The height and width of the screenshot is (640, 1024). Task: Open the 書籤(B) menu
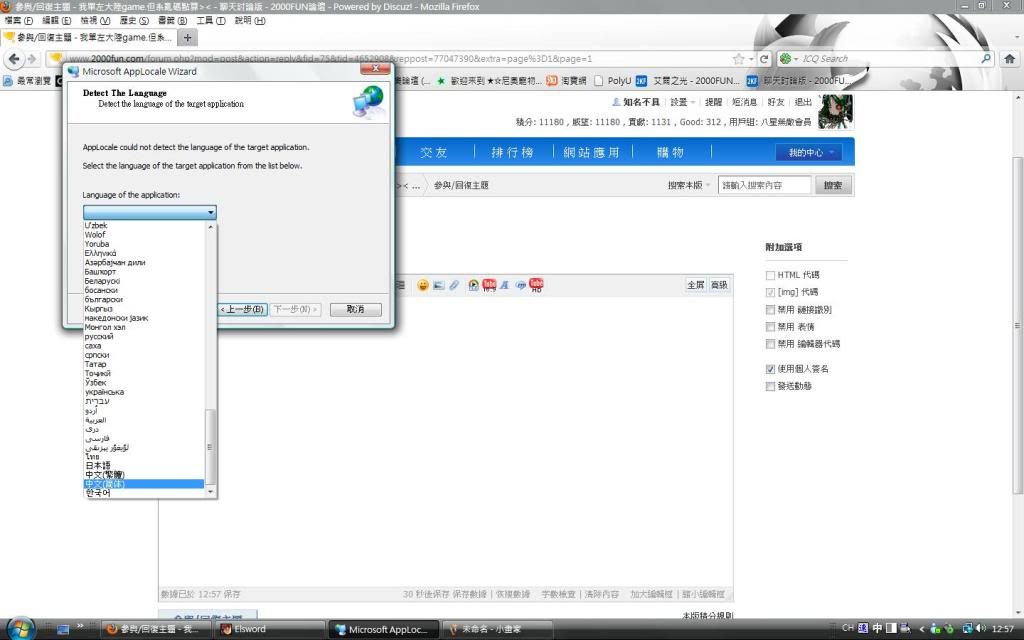click(x=172, y=21)
